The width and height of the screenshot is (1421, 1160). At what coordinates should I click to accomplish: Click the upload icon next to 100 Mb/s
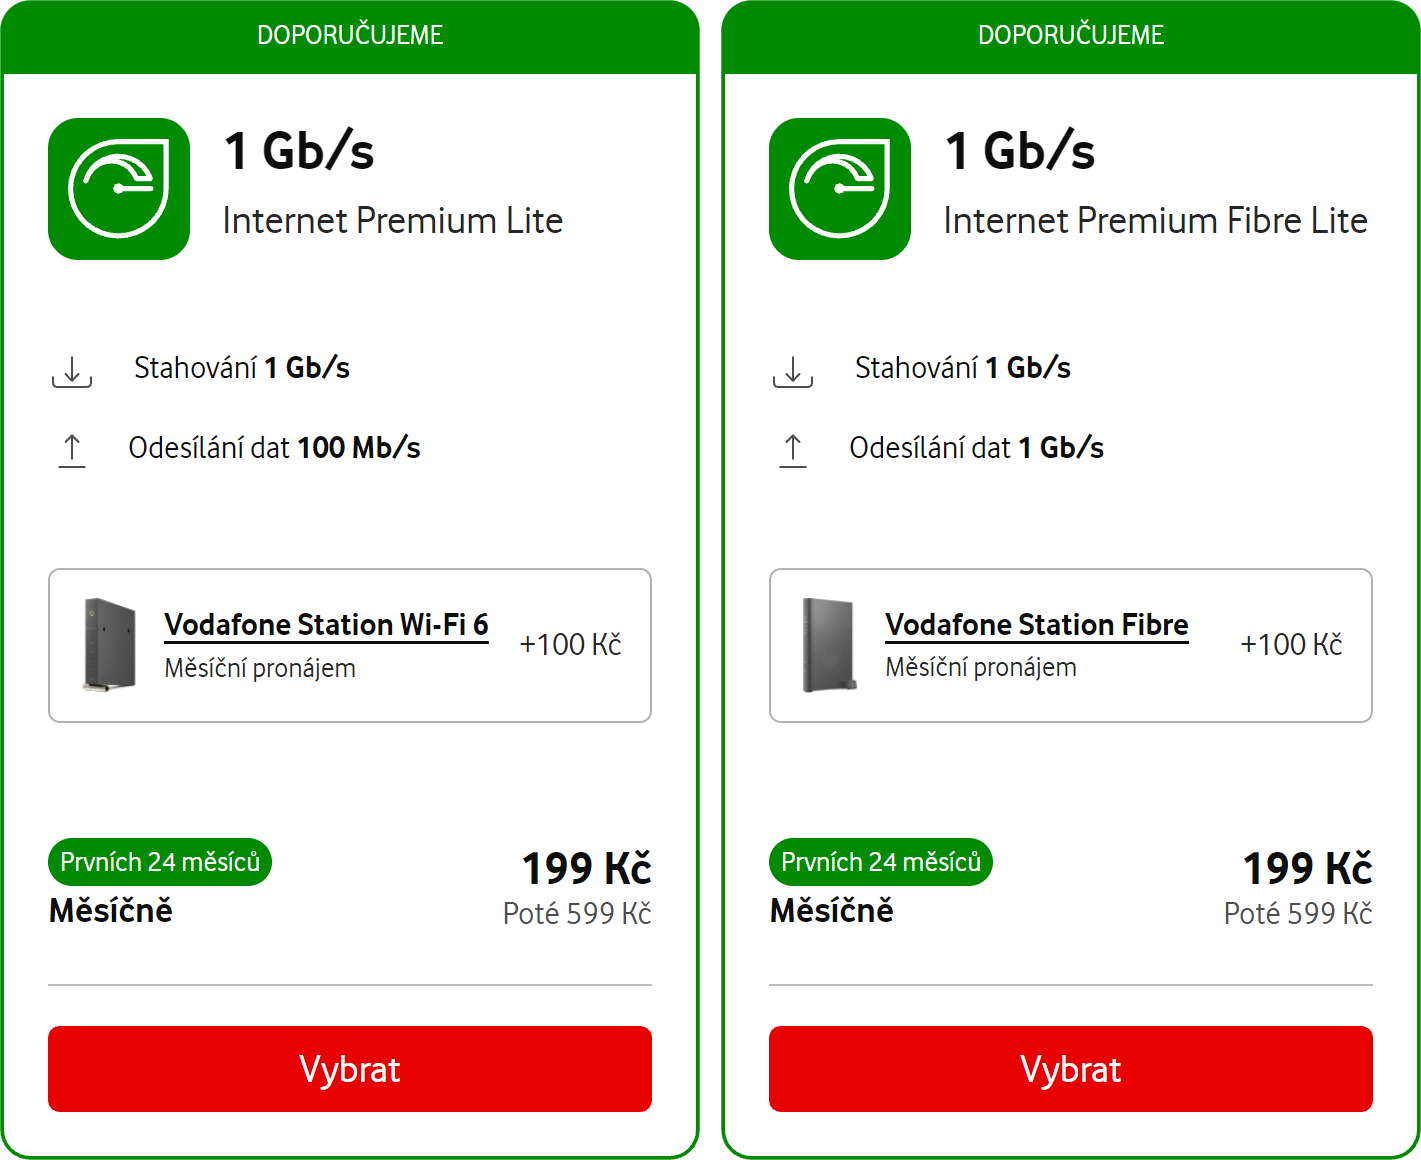click(x=72, y=450)
